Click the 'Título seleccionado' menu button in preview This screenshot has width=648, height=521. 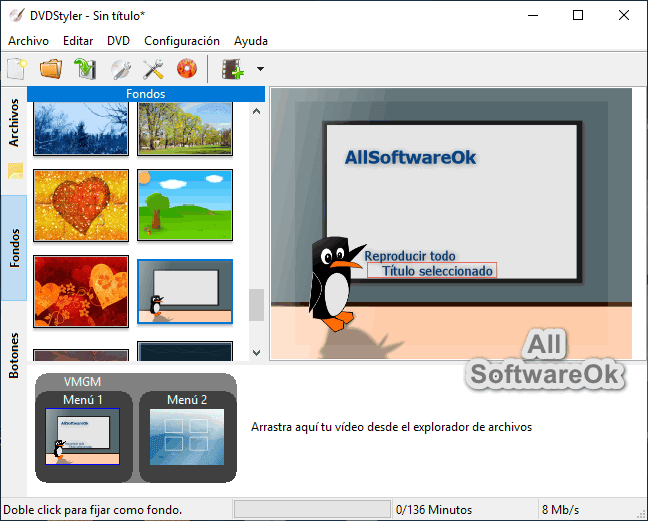[432, 271]
